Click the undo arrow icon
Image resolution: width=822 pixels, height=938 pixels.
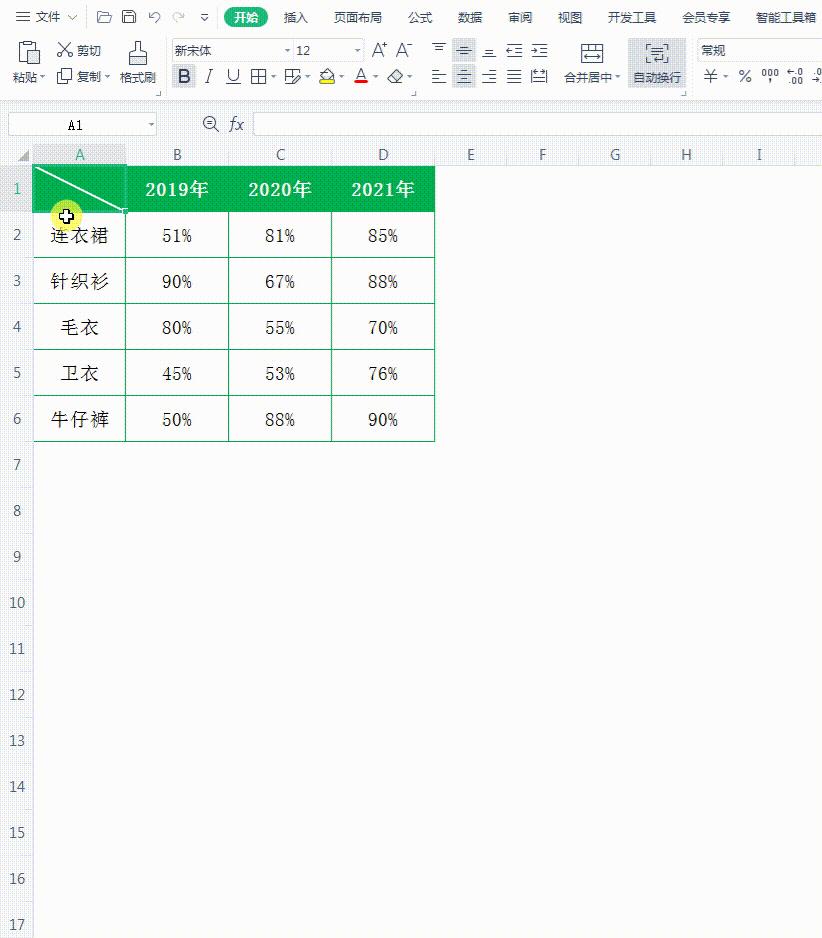(x=155, y=15)
